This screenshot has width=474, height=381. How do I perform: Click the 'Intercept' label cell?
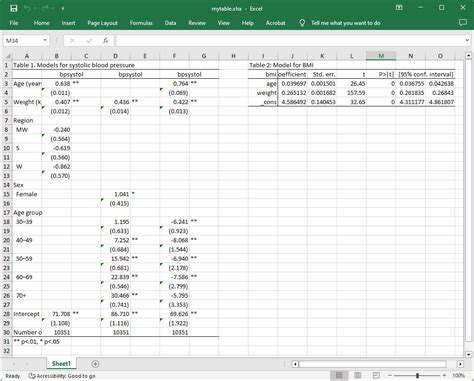pos(27,314)
